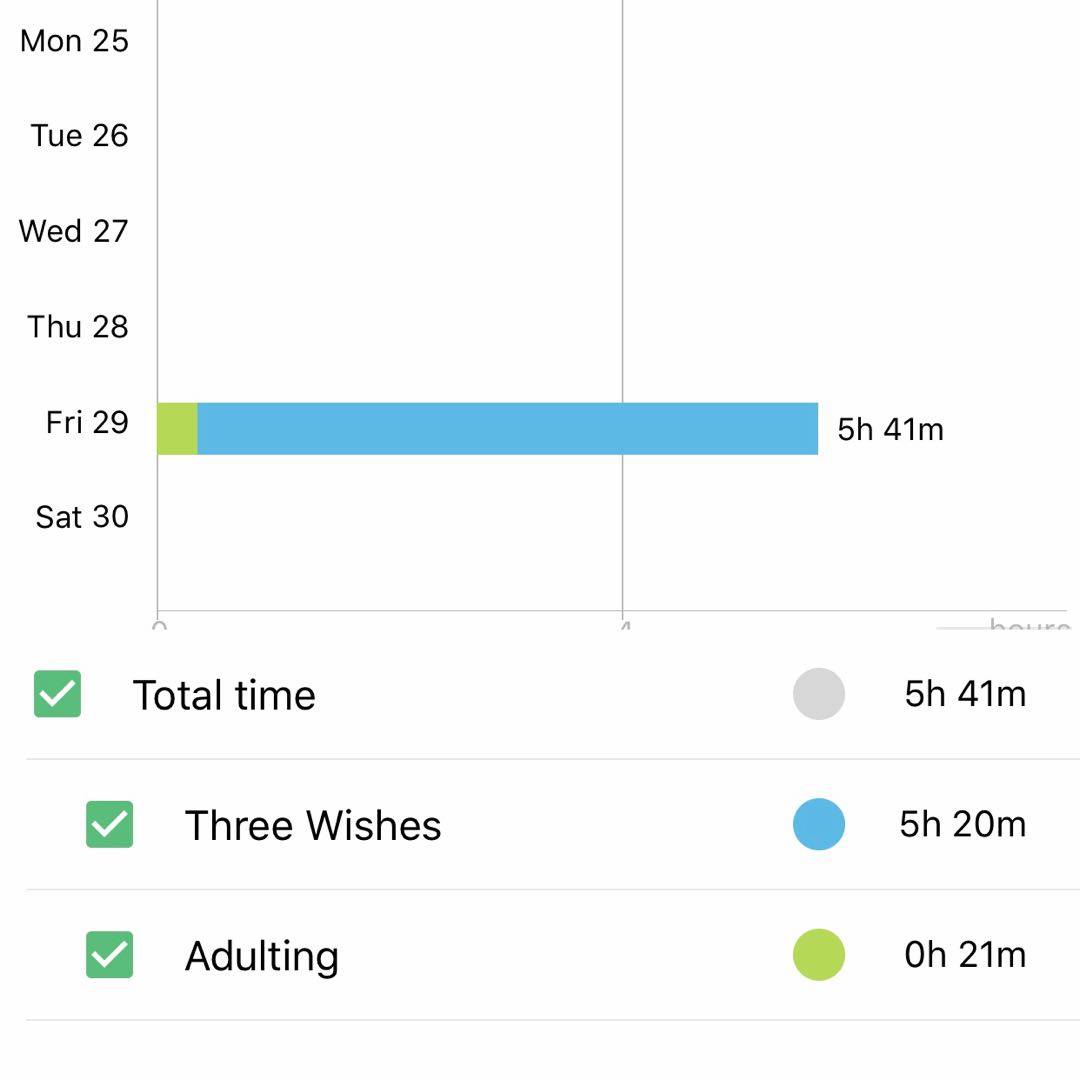Uncheck the Total time checkbox
The height and width of the screenshot is (1080, 1080).
tap(57, 694)
